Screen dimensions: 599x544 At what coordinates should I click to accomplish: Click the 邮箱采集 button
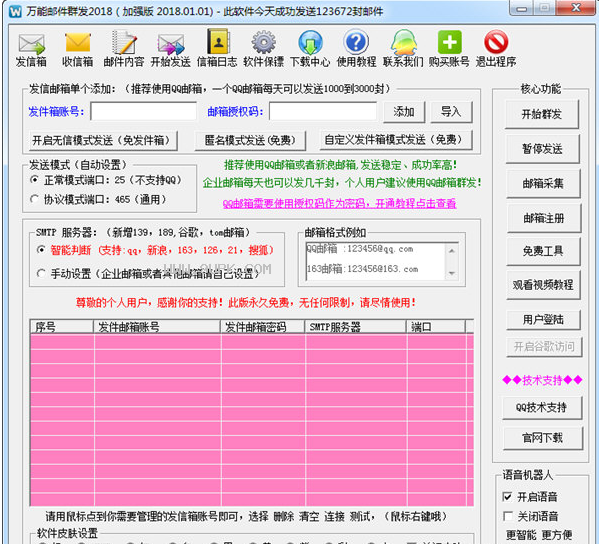(543, 183)
